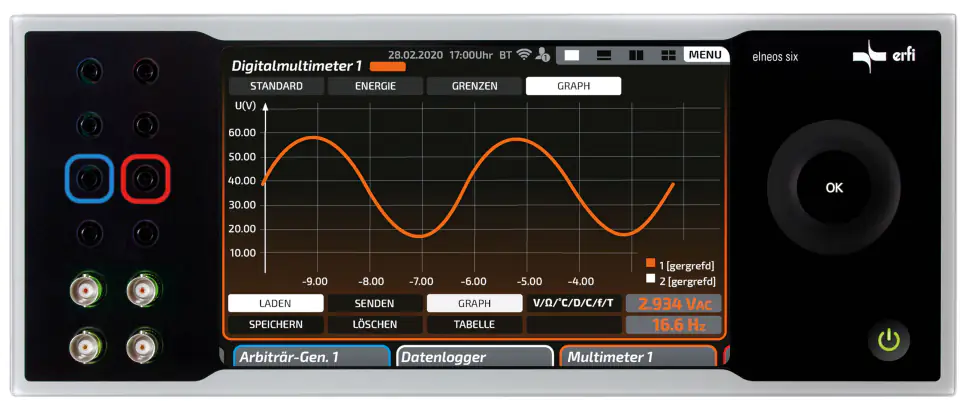This screenshot has height=401, width=980.
Task: Choose the two-column layout icon
Action: coord(636,55)
